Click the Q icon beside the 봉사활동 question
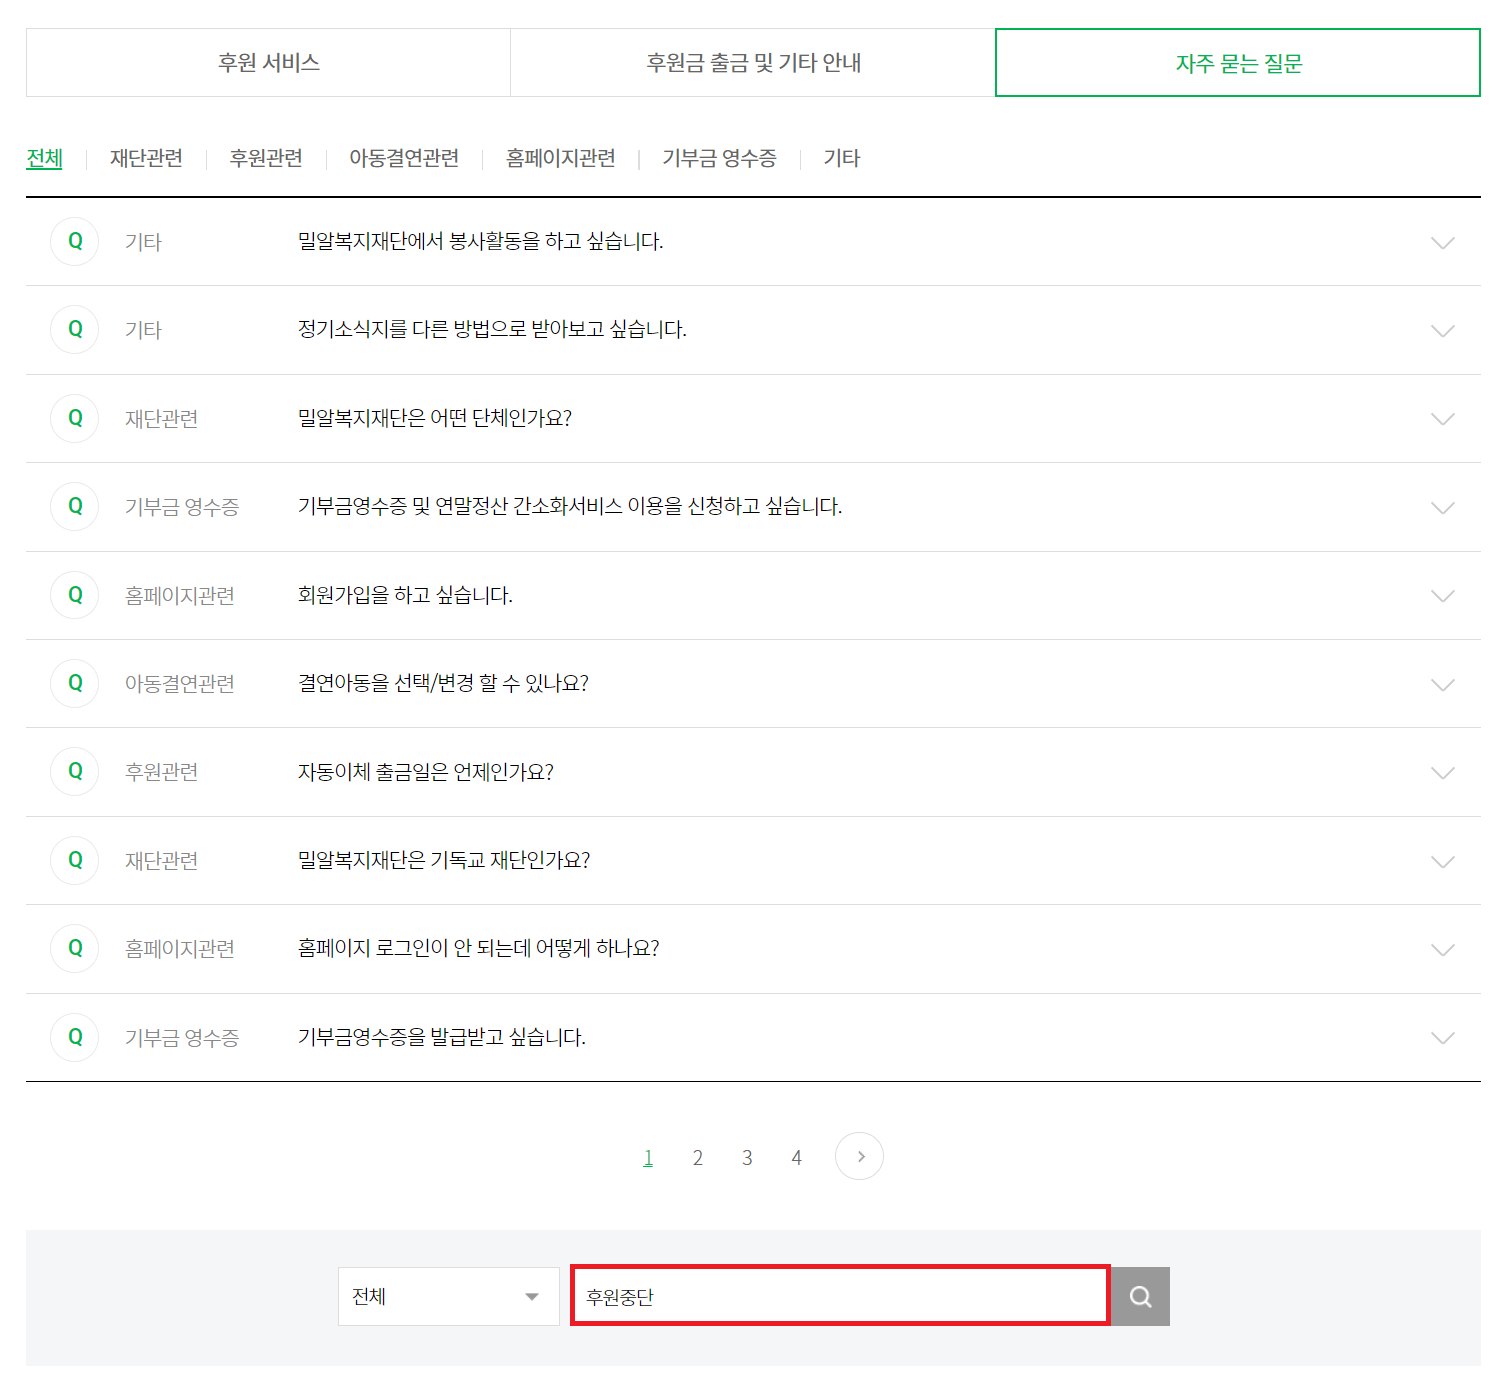The width and height of the screenshot is (1506, 1392). coord(74,241)
